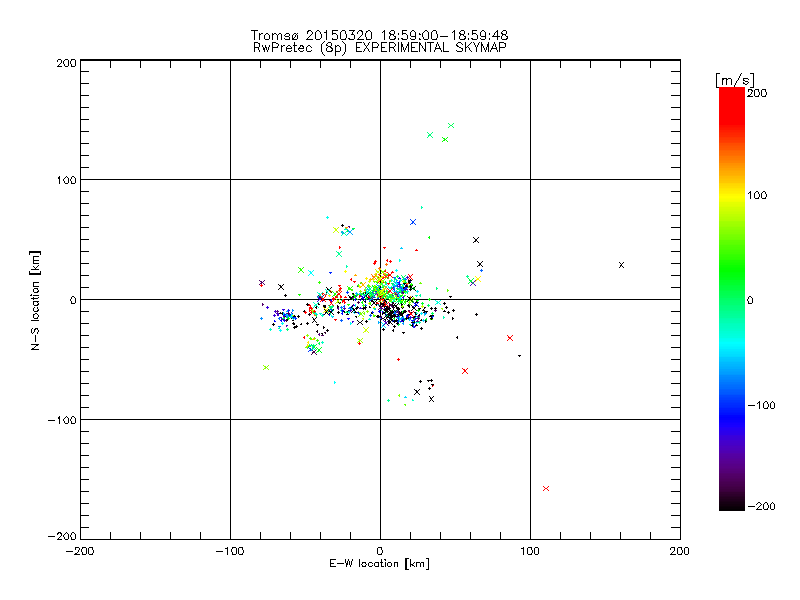
Task: Click the "E-W location [km]" axis label
Action: coord(379,564)
